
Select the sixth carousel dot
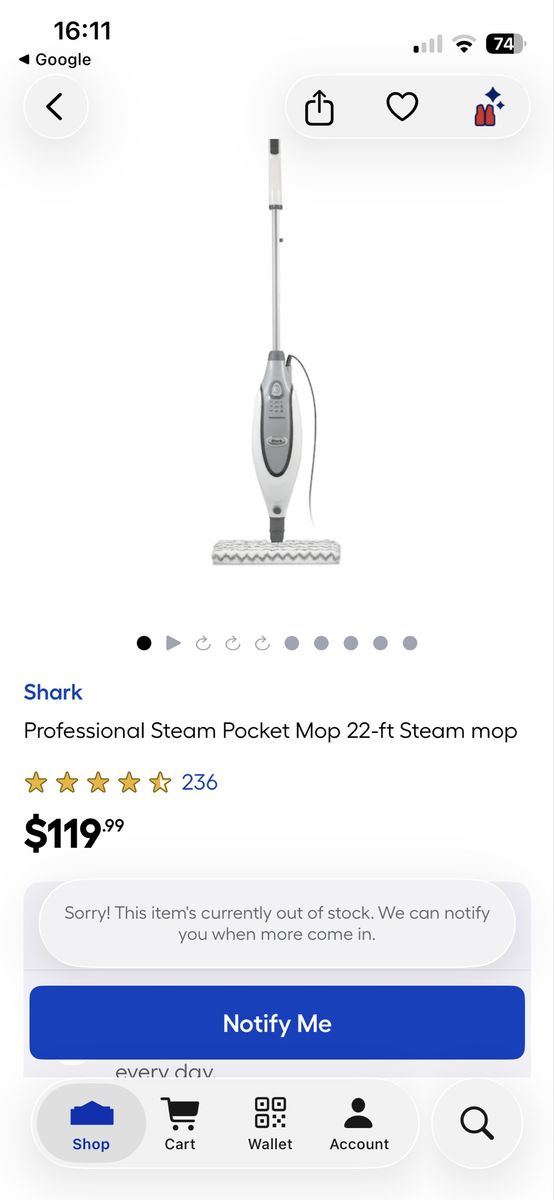(x=292, y=643)
